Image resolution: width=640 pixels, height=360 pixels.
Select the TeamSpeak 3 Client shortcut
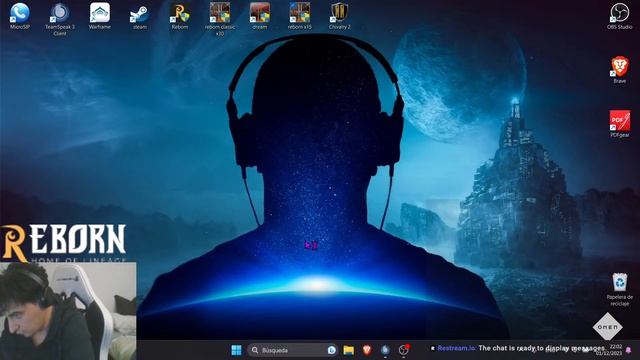pyautogui.click(x=60, y=19)
